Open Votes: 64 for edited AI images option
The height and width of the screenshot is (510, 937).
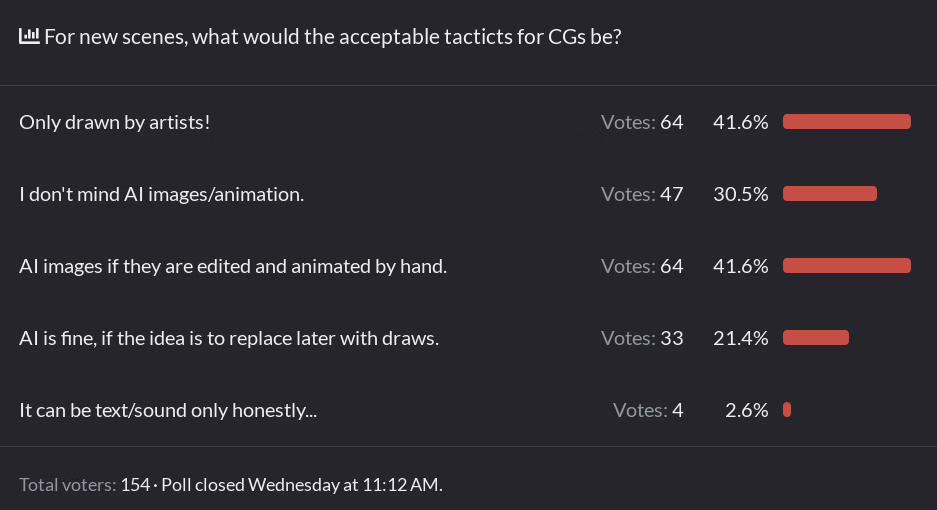(x=642, y=266)
